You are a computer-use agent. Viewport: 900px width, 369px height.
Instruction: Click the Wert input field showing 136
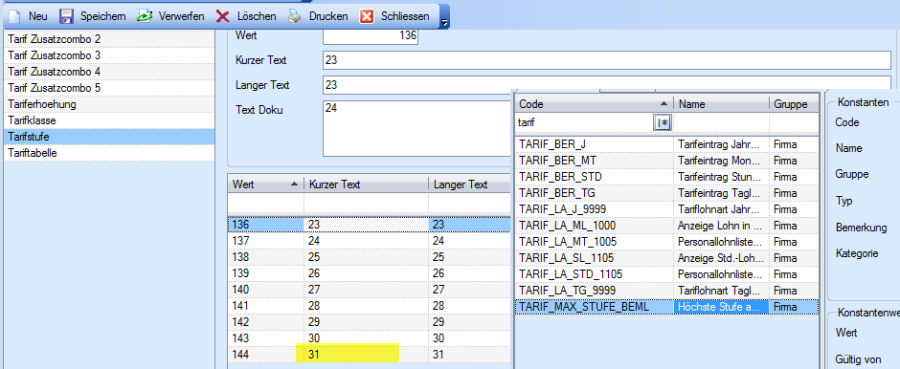pos(371,36)
